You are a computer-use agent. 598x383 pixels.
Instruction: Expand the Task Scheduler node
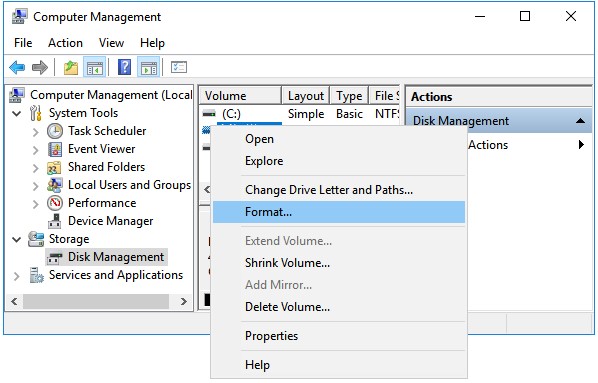(36, 132)
